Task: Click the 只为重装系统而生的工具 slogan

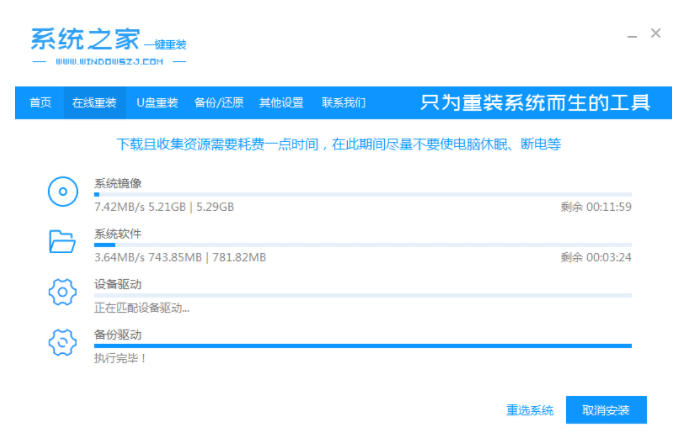Action: pos(535,103)
